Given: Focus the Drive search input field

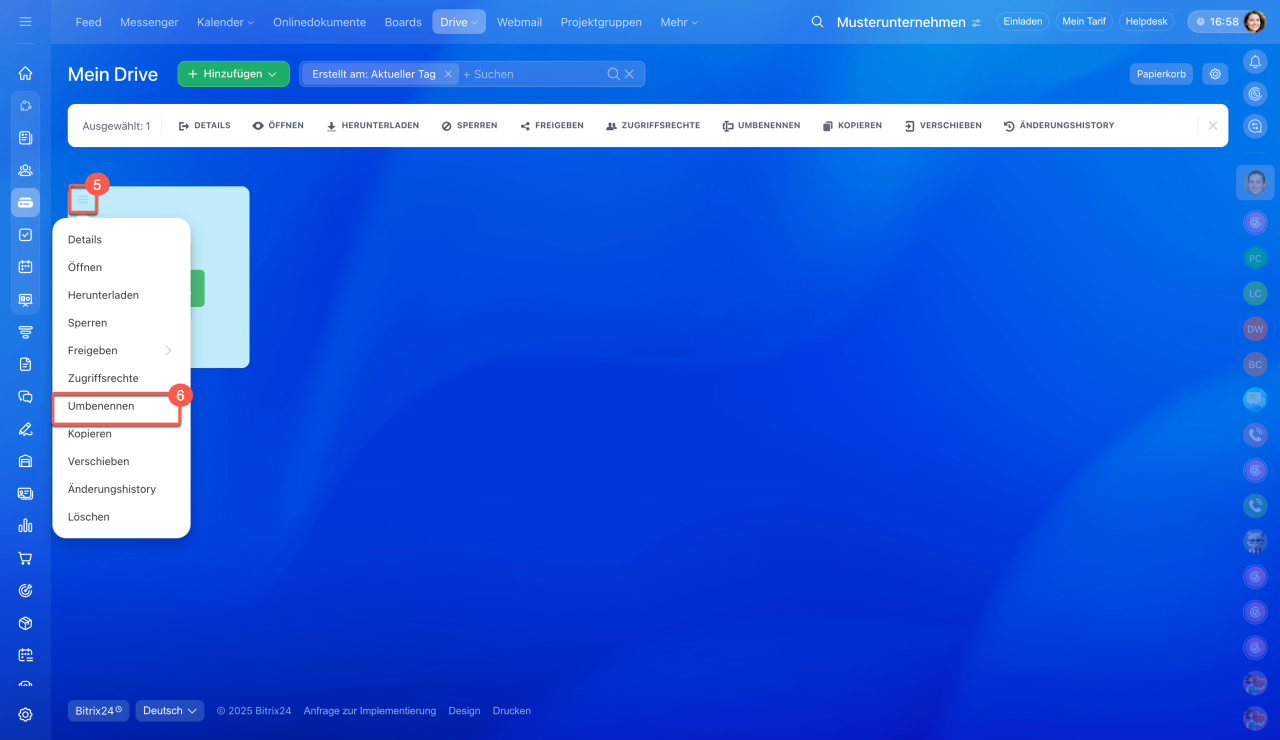Looking at the screenshot, I should pyautogui.click(x=532, y=74).
